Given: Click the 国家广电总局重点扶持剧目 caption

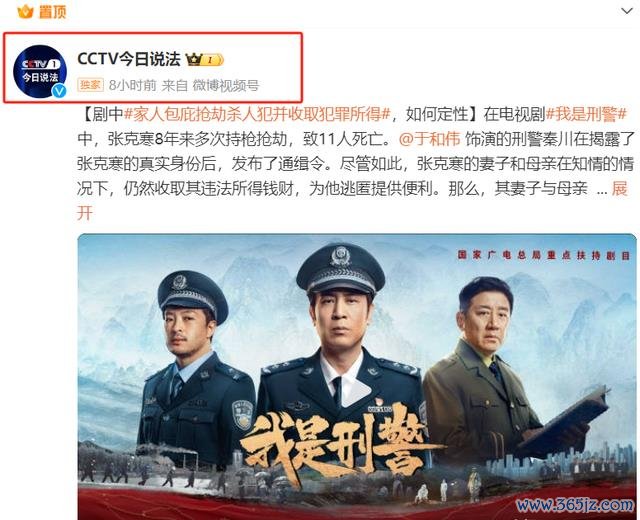Looking at the screenshot, I should (544, 255).
